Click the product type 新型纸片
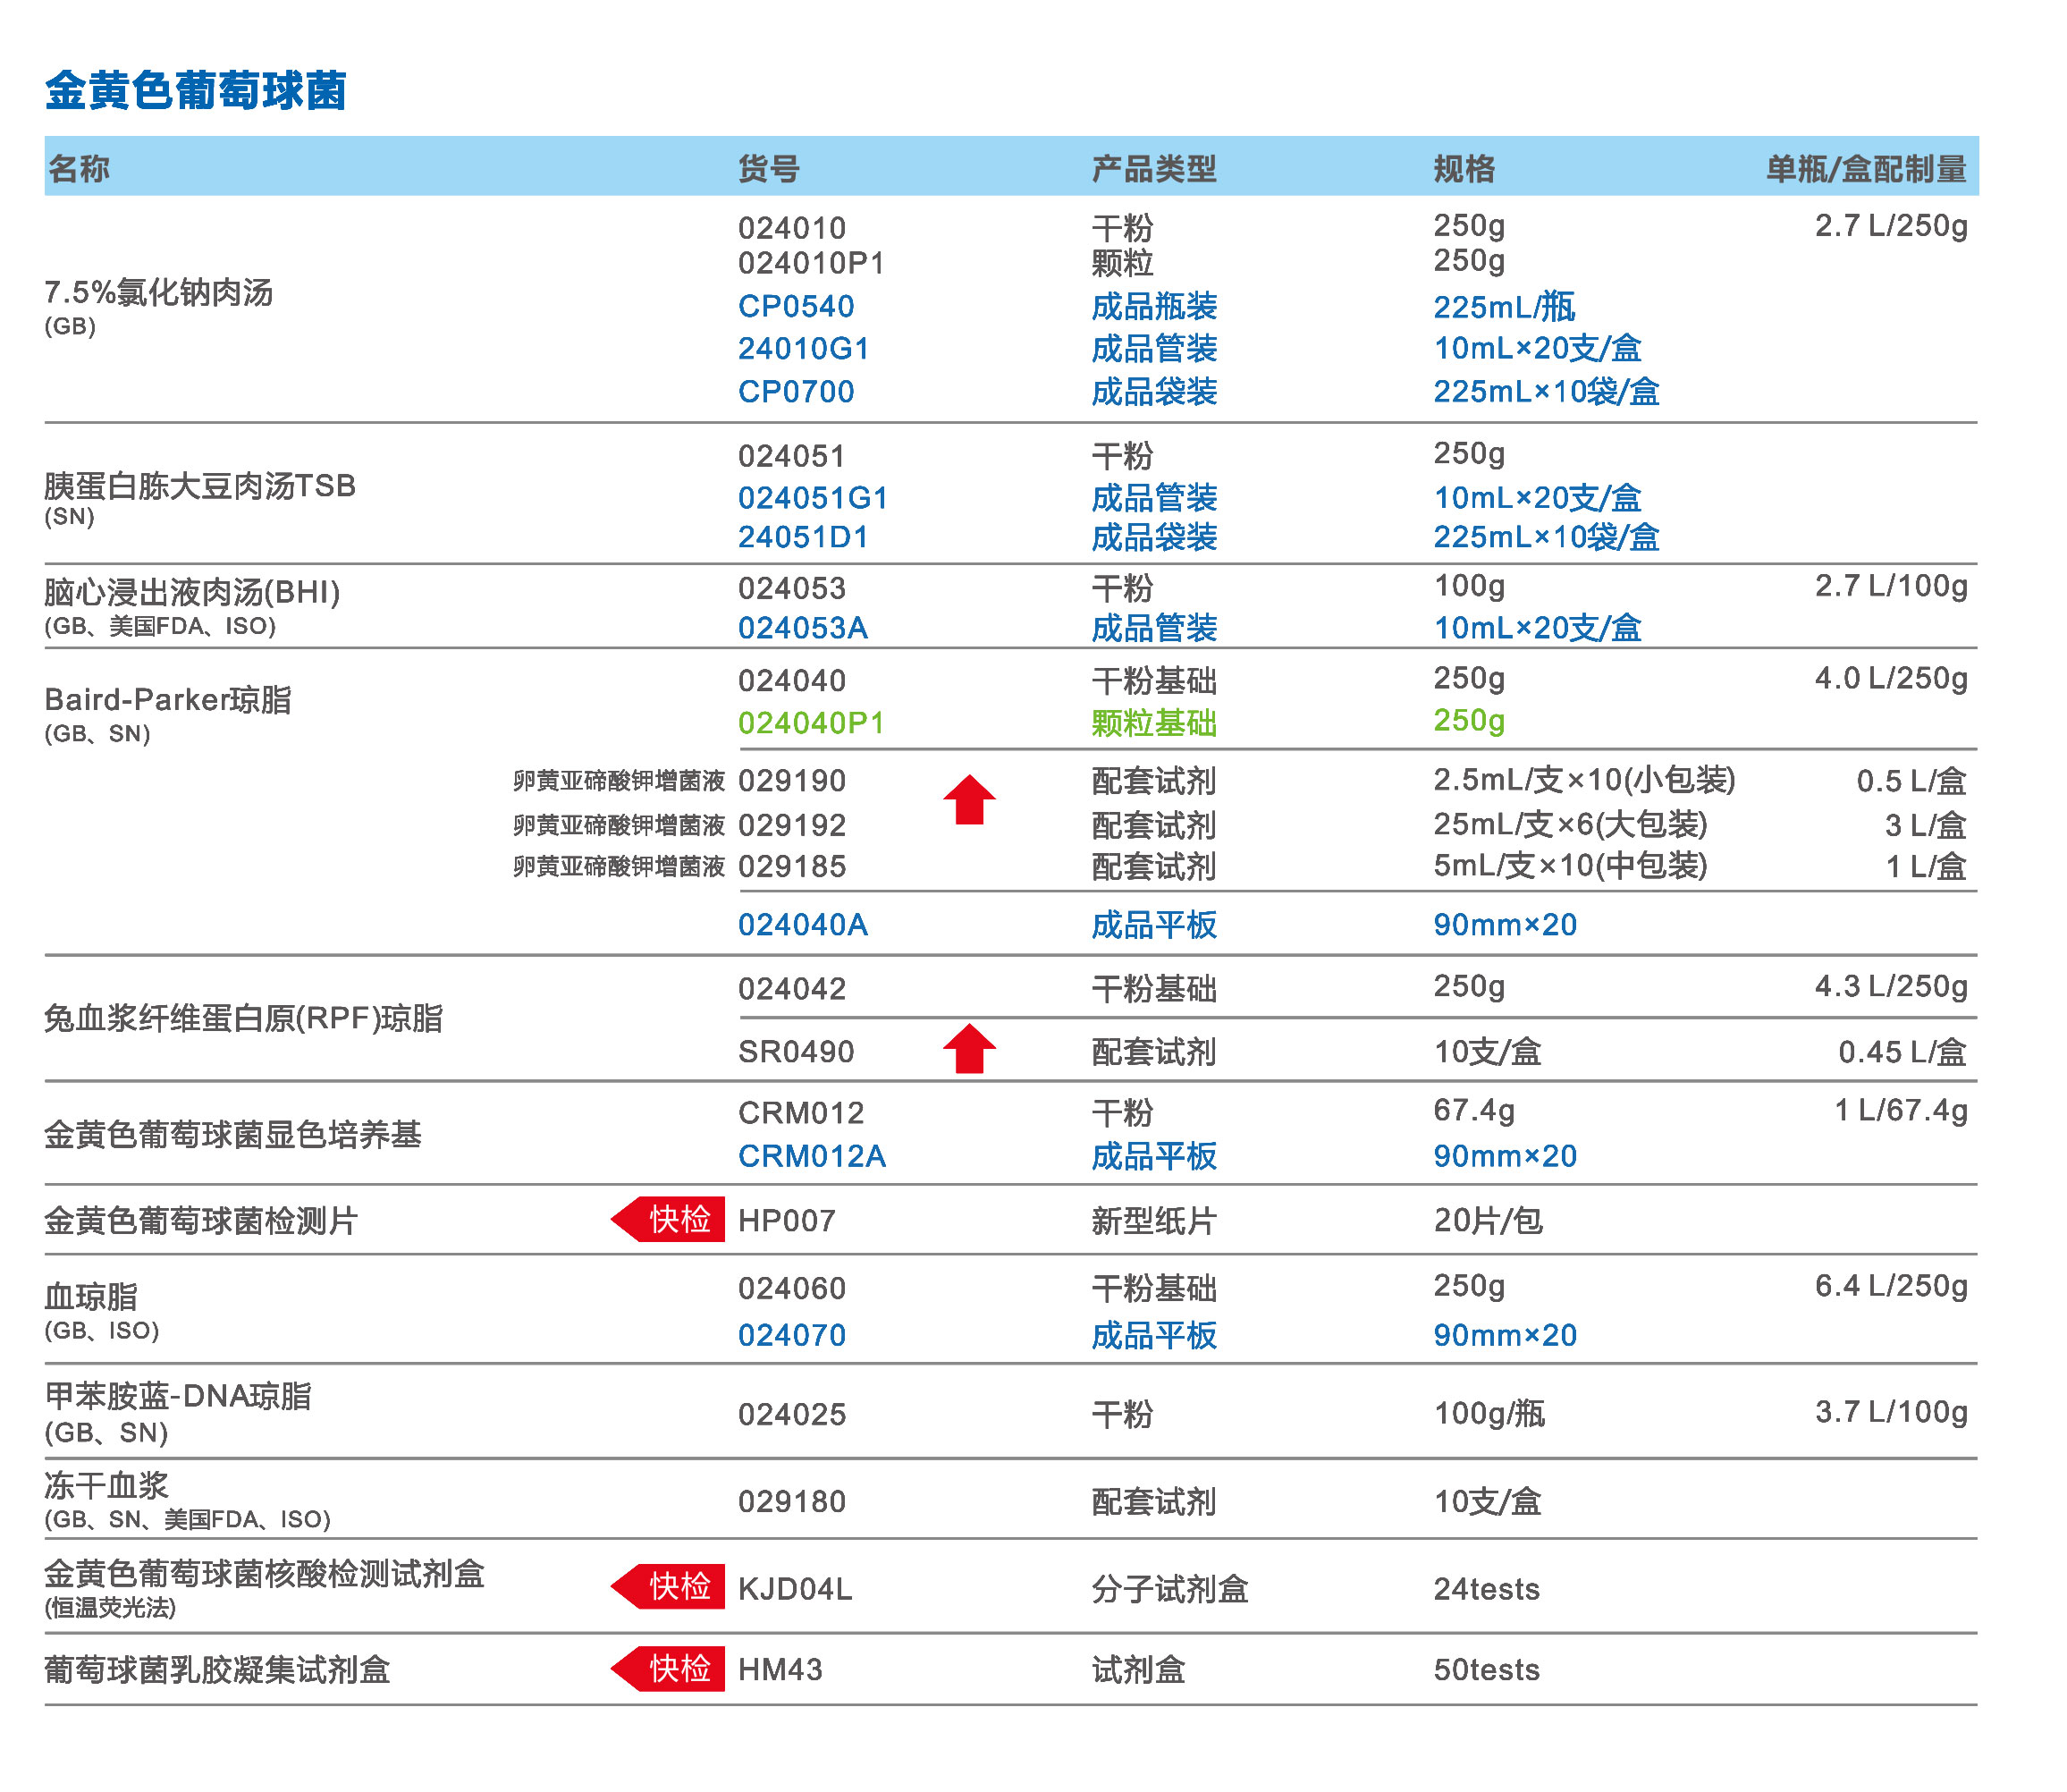This screenshot has height=1792, width=2067. click(1154, 1221)
